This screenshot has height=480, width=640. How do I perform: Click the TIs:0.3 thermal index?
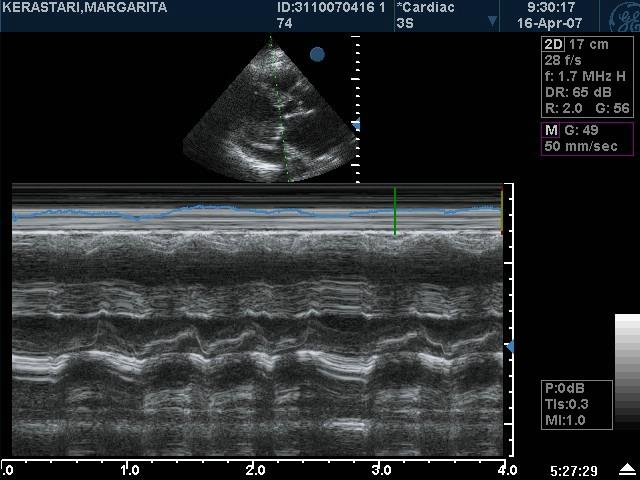click(567, 404)
